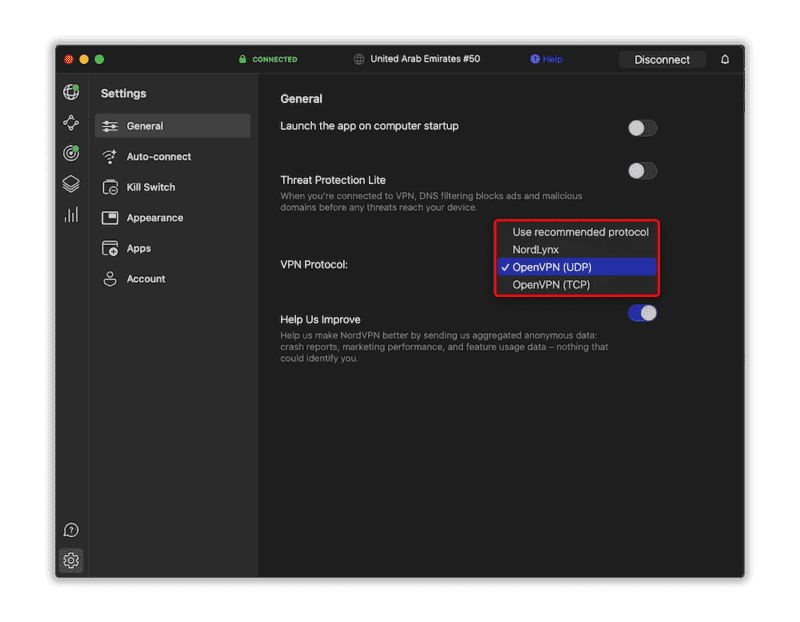Disable the Help Us Improve switch
800x622 pixels.
[x=642, y=313]
